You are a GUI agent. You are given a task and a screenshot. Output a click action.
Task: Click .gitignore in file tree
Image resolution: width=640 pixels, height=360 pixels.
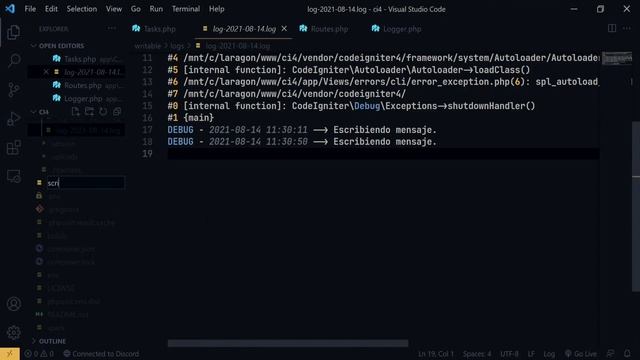click(x=63, y=209)
